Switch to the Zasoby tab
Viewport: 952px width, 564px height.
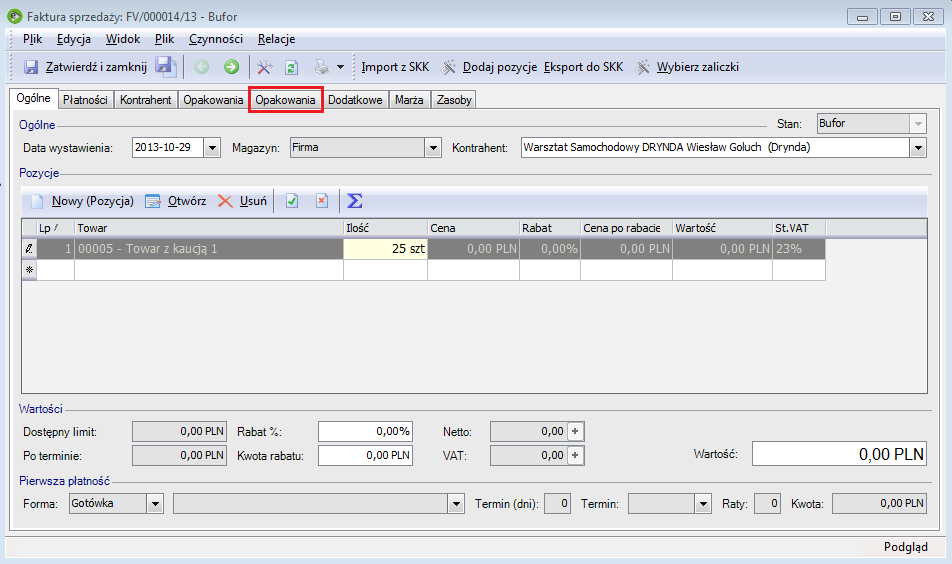454,100
